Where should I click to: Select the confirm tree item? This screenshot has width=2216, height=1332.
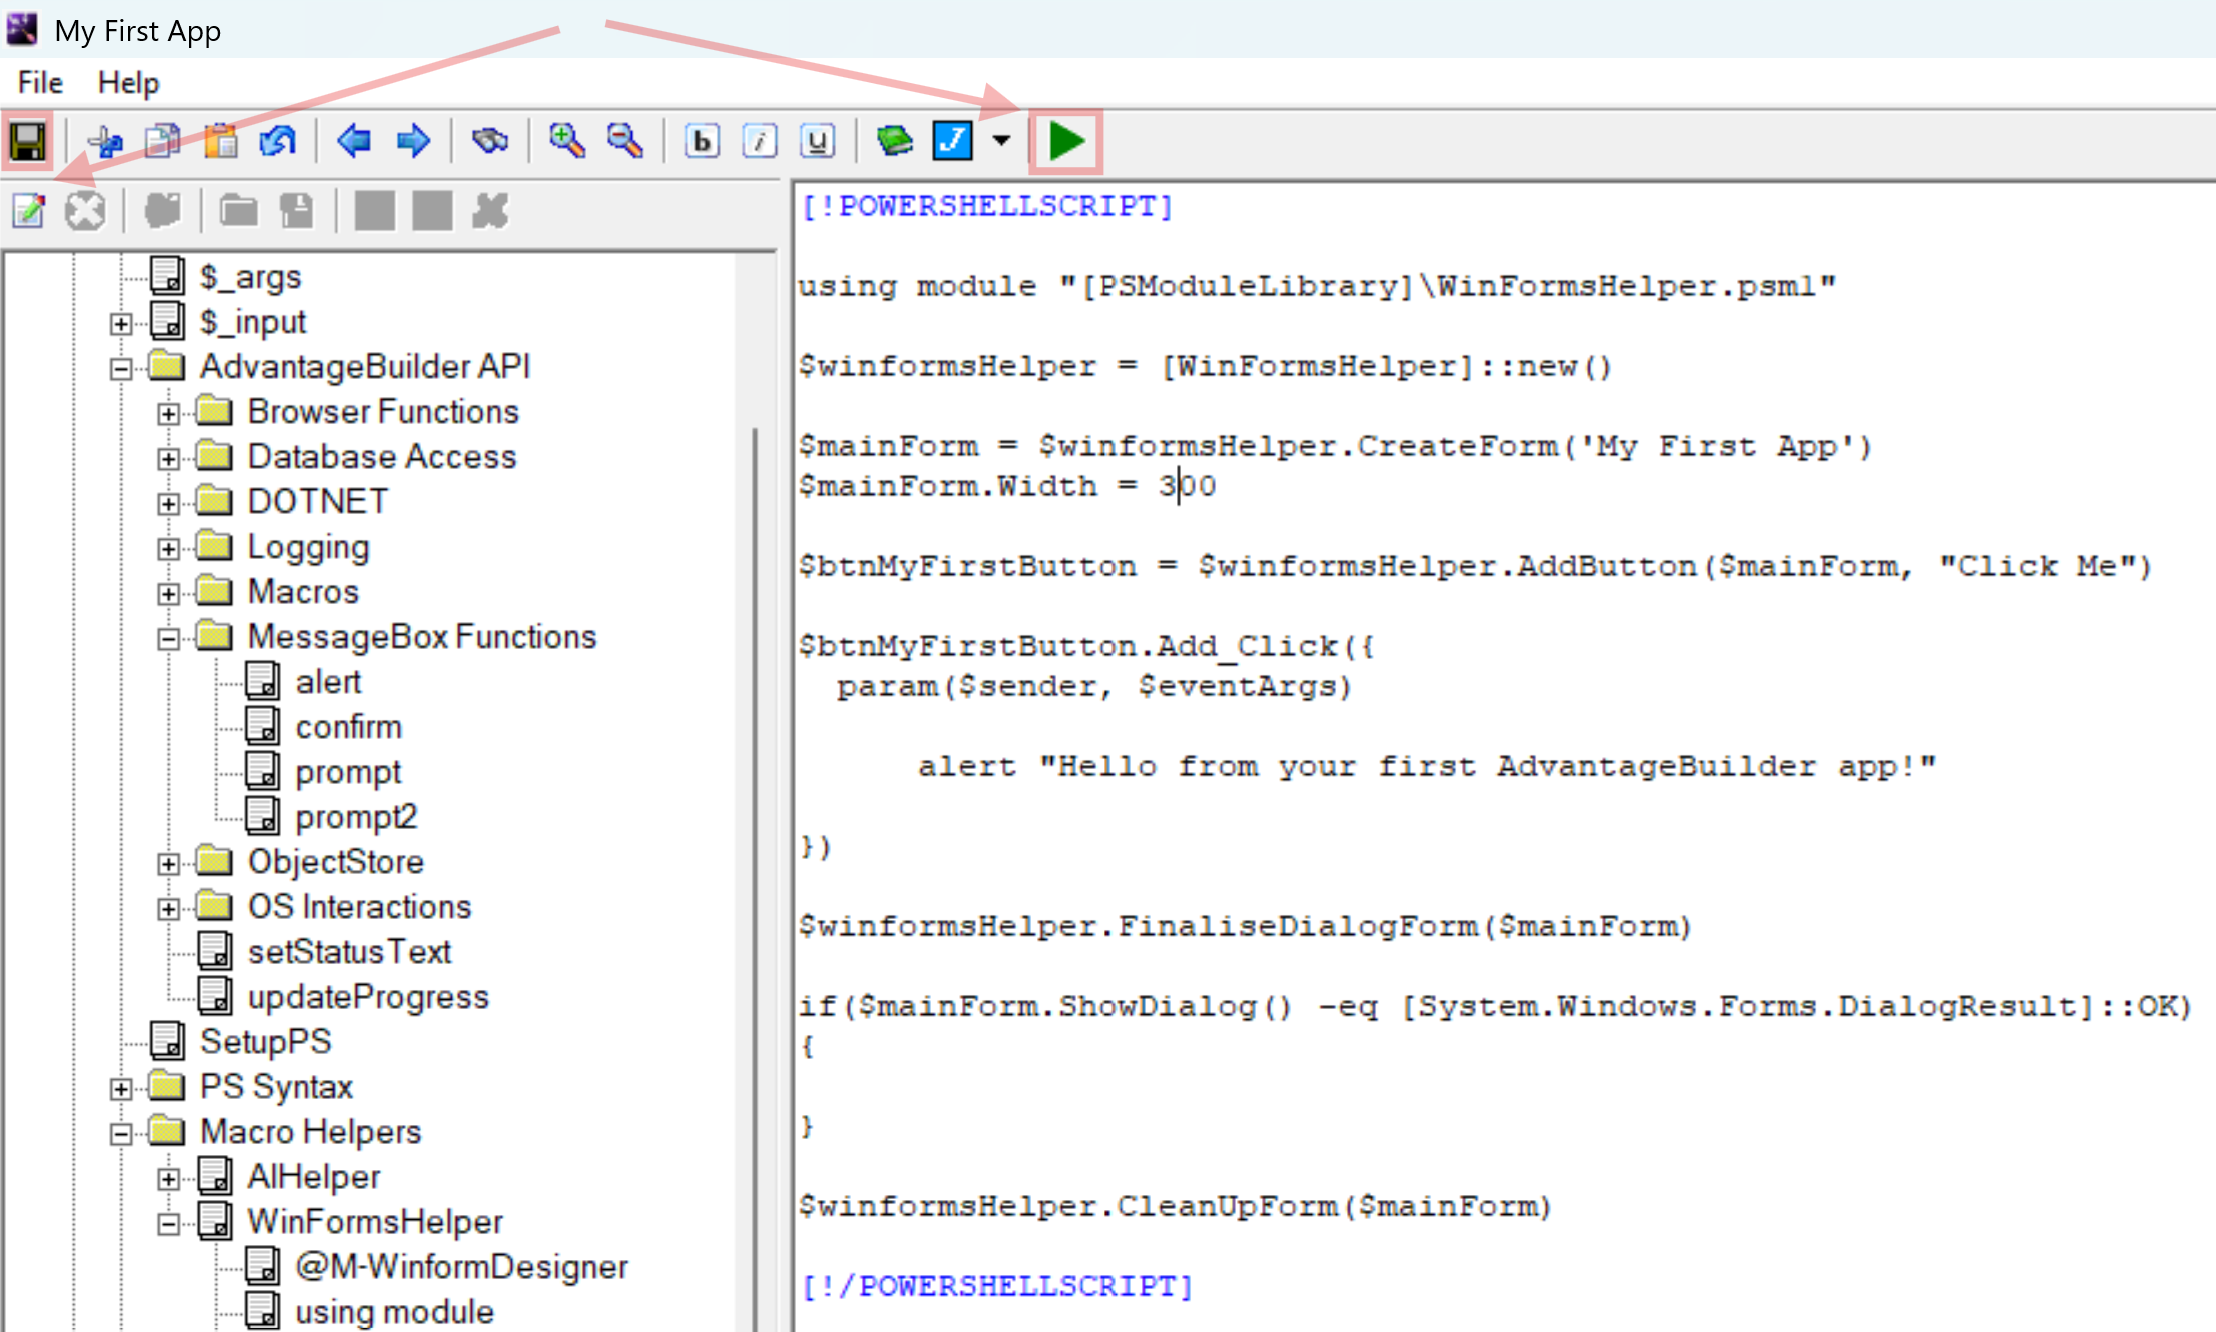click(x=348, y=727)
